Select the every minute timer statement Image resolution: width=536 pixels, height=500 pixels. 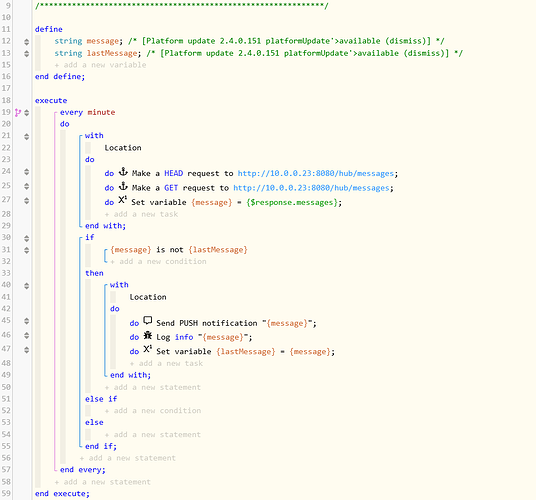[88, 112]
